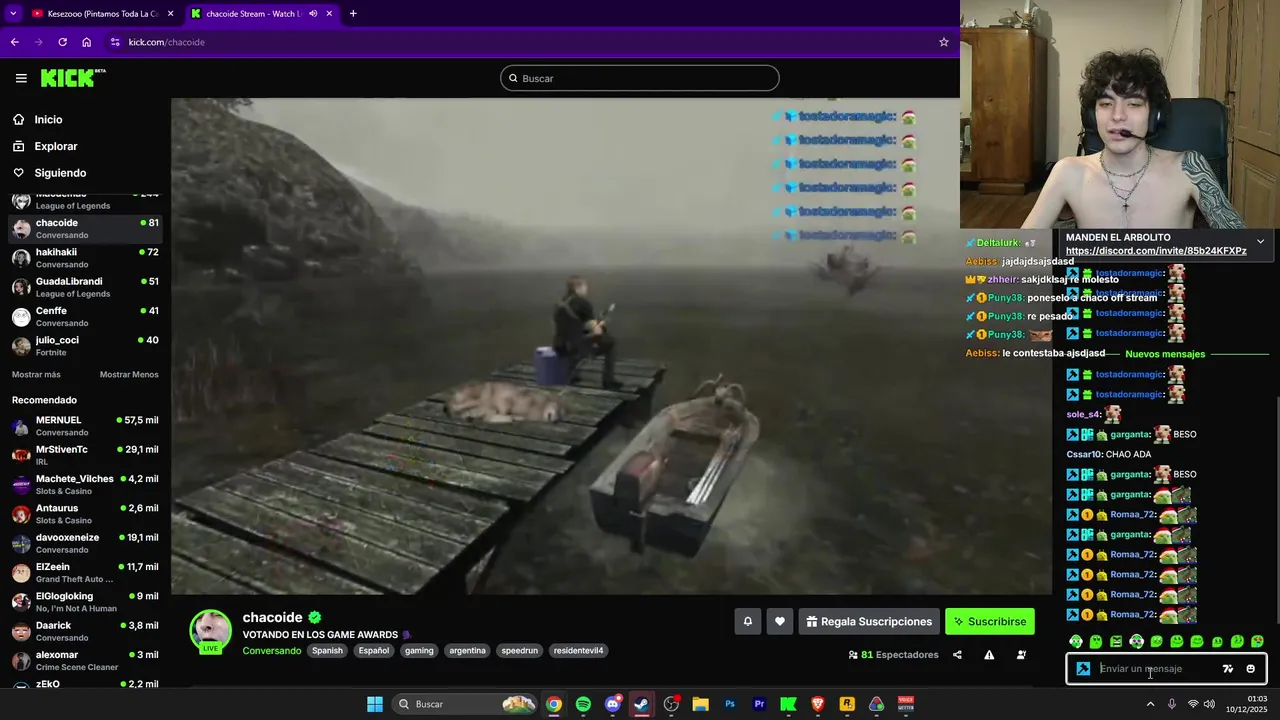Screen dimensions: 1280x720
Task: Open Antaurus recommended channel
Action: [85, 514]
